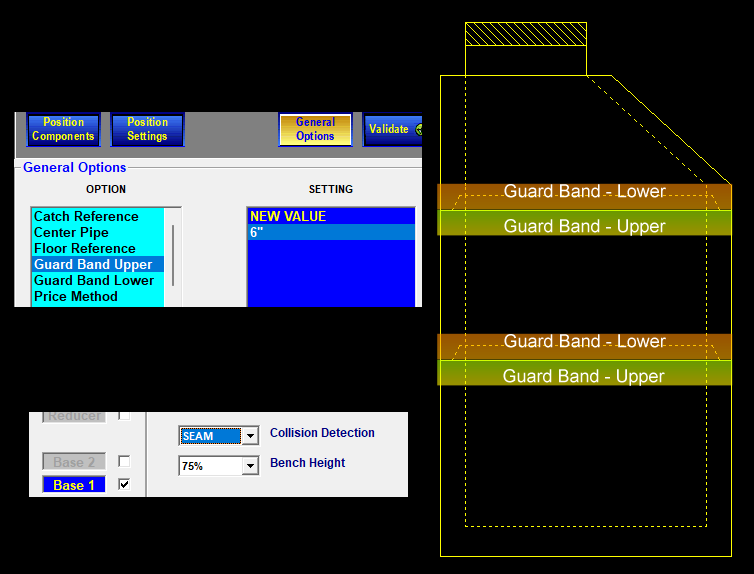Choose Catch Reference in the option list
754x574 pixels.
click(x=86, y=216)
